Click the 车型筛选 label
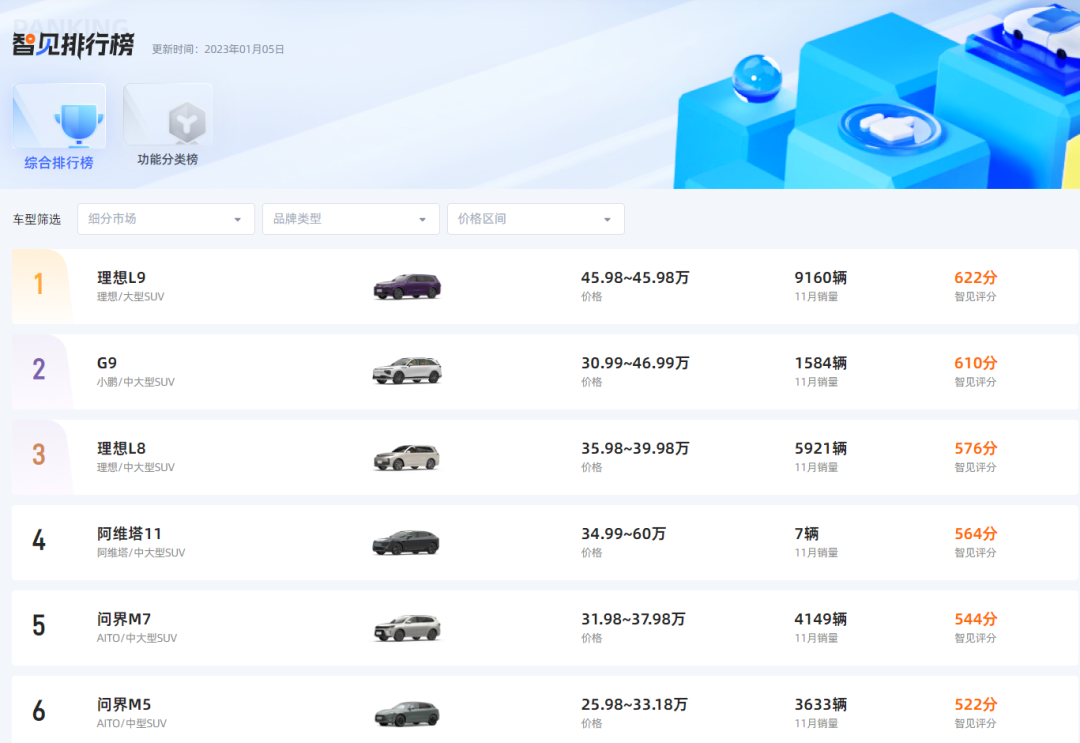Viewport: 1080px width, 743px height. coord(37,220)
